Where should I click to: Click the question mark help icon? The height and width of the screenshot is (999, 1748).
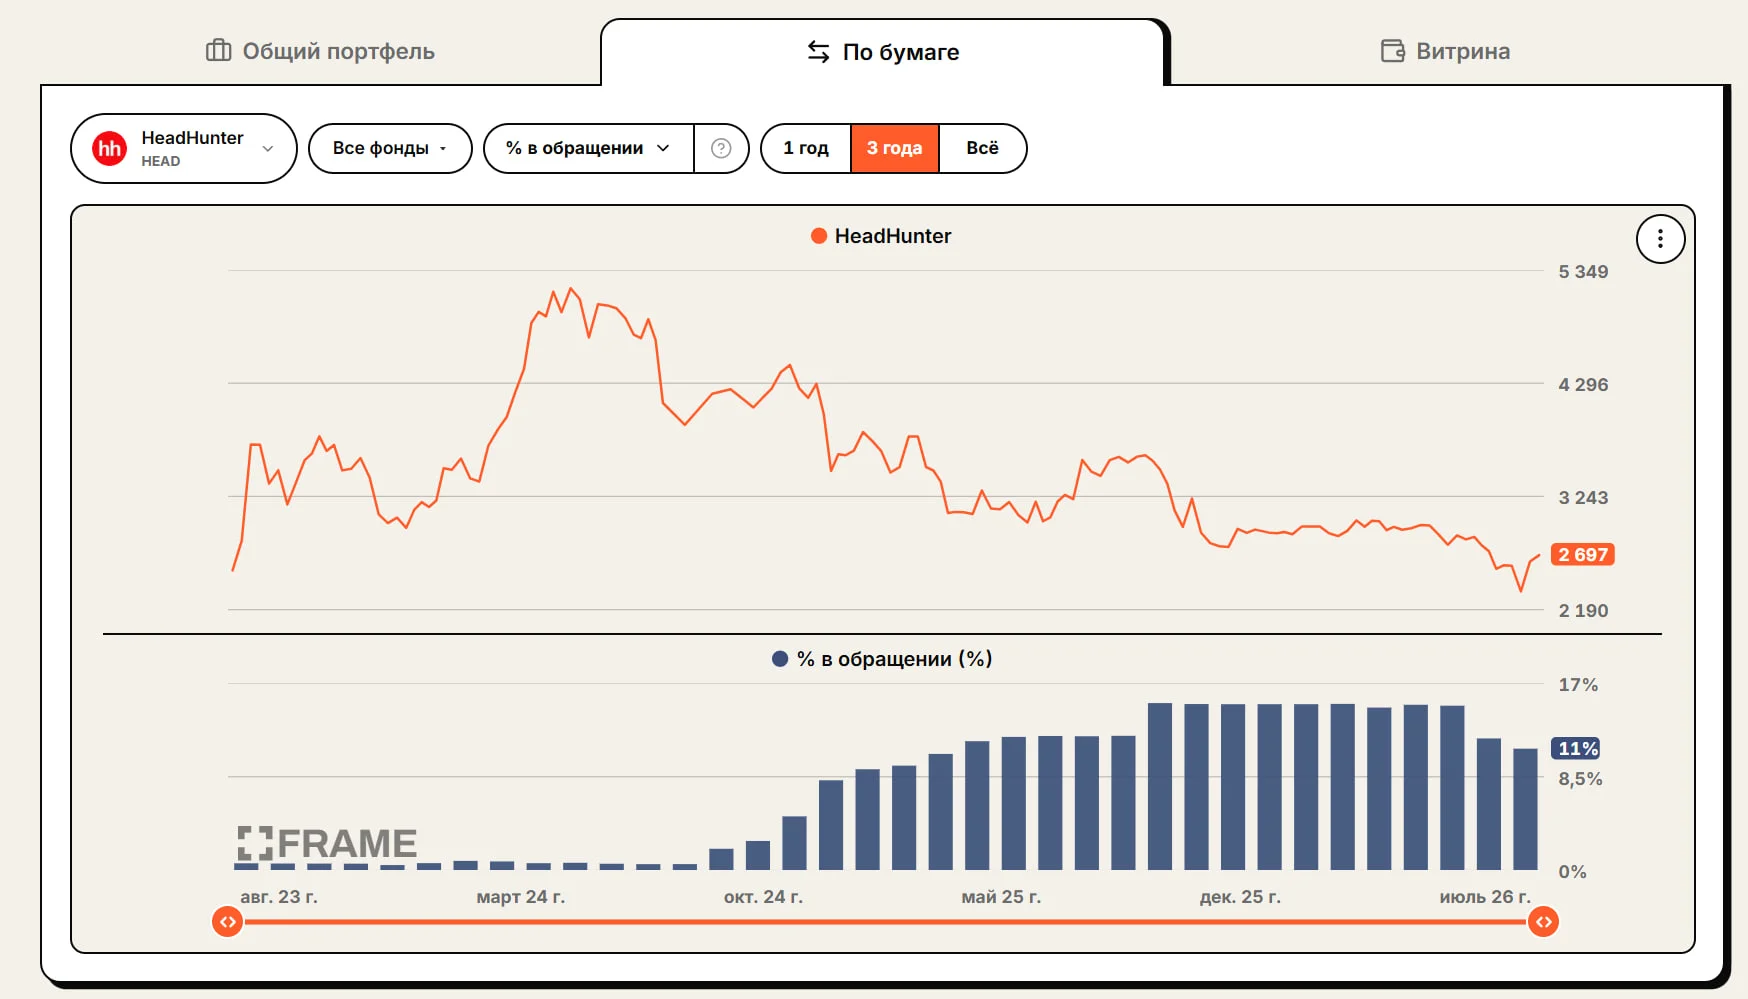pyautogui.click(x=721, y=148)
